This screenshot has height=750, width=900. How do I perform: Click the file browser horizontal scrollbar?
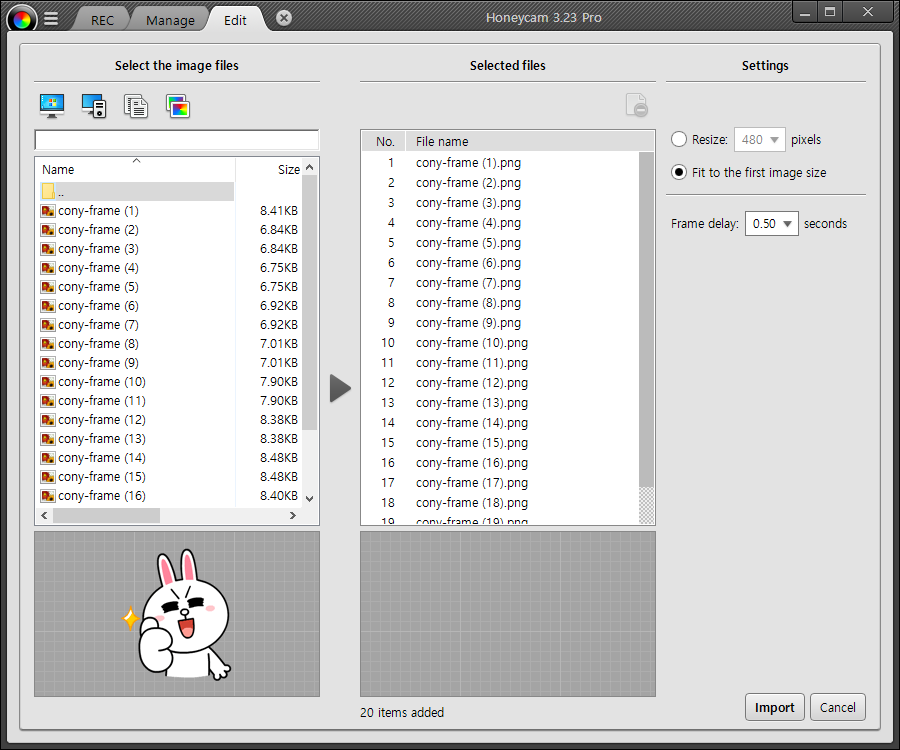point(106,516)
